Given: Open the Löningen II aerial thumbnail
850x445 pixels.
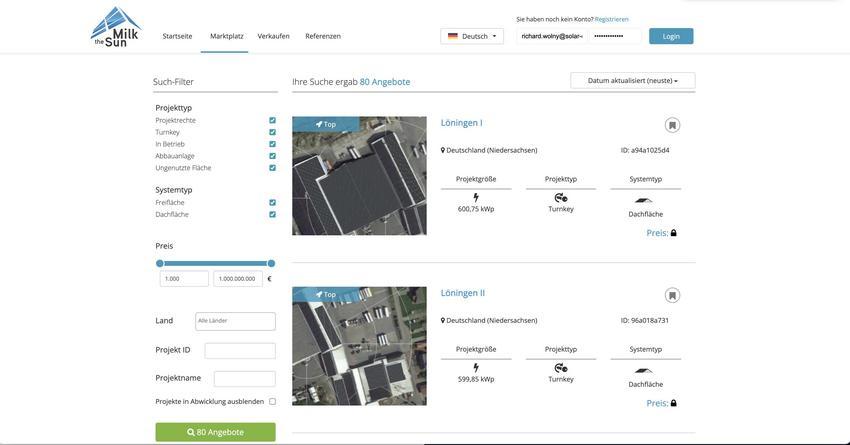Looking at the screenshot, I should tap(359, 346).
